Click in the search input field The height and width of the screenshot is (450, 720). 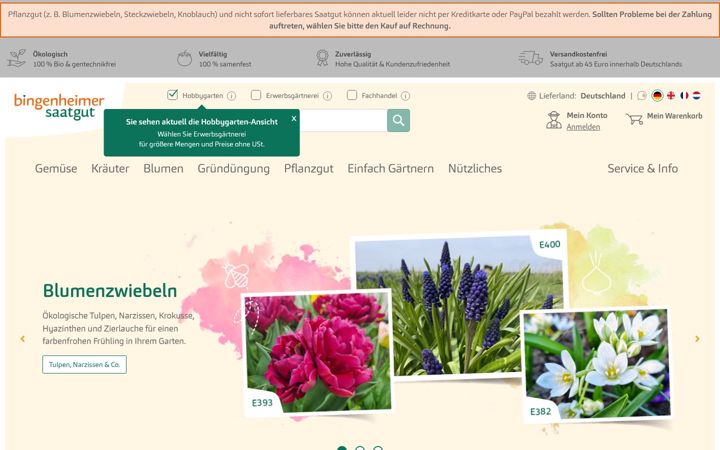point(343,120)
